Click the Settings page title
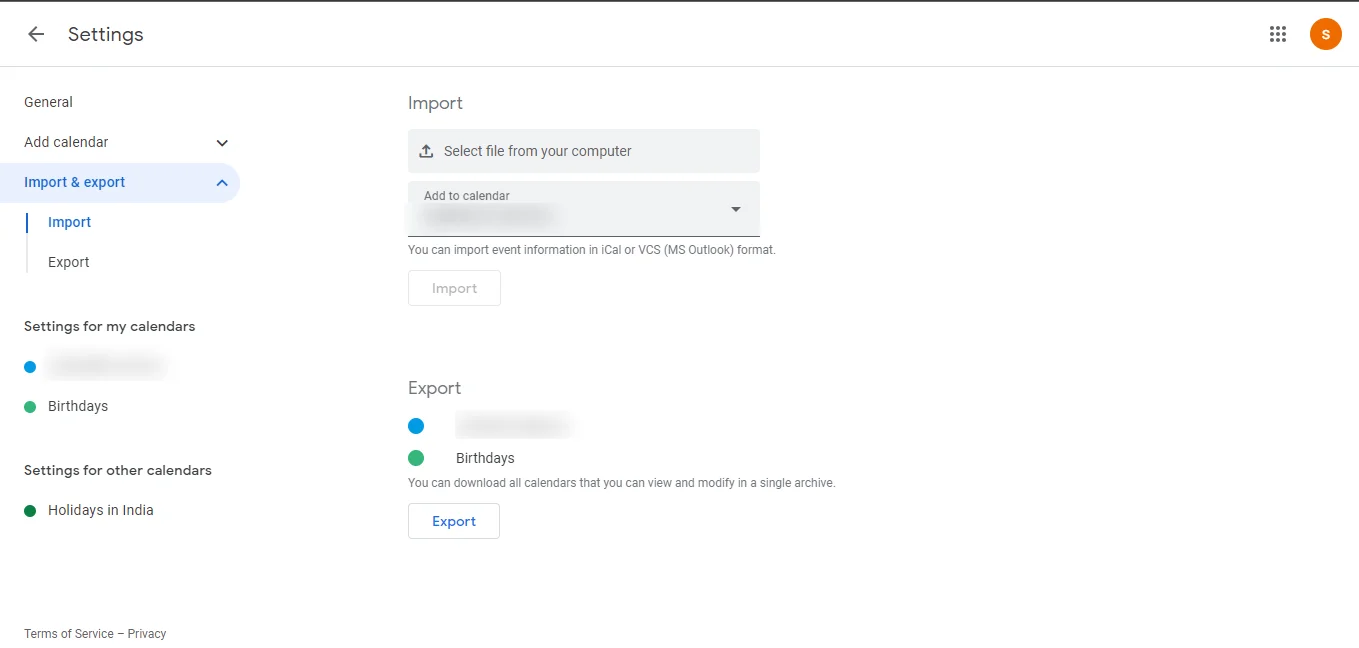Image resolution: width=1359 pixels, height=648 pixels. 106,34
